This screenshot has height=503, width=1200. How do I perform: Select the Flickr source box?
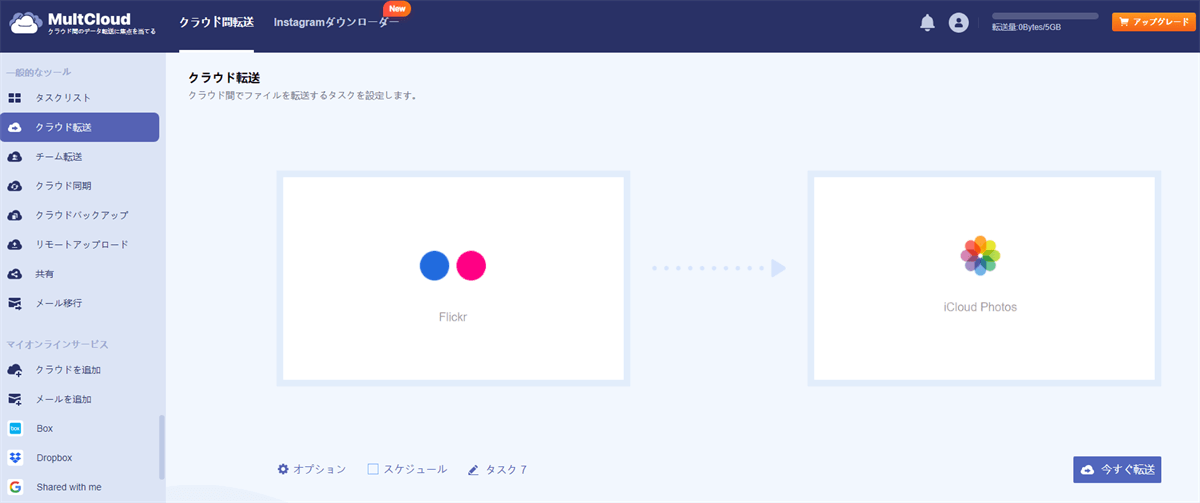pos(453,279)
